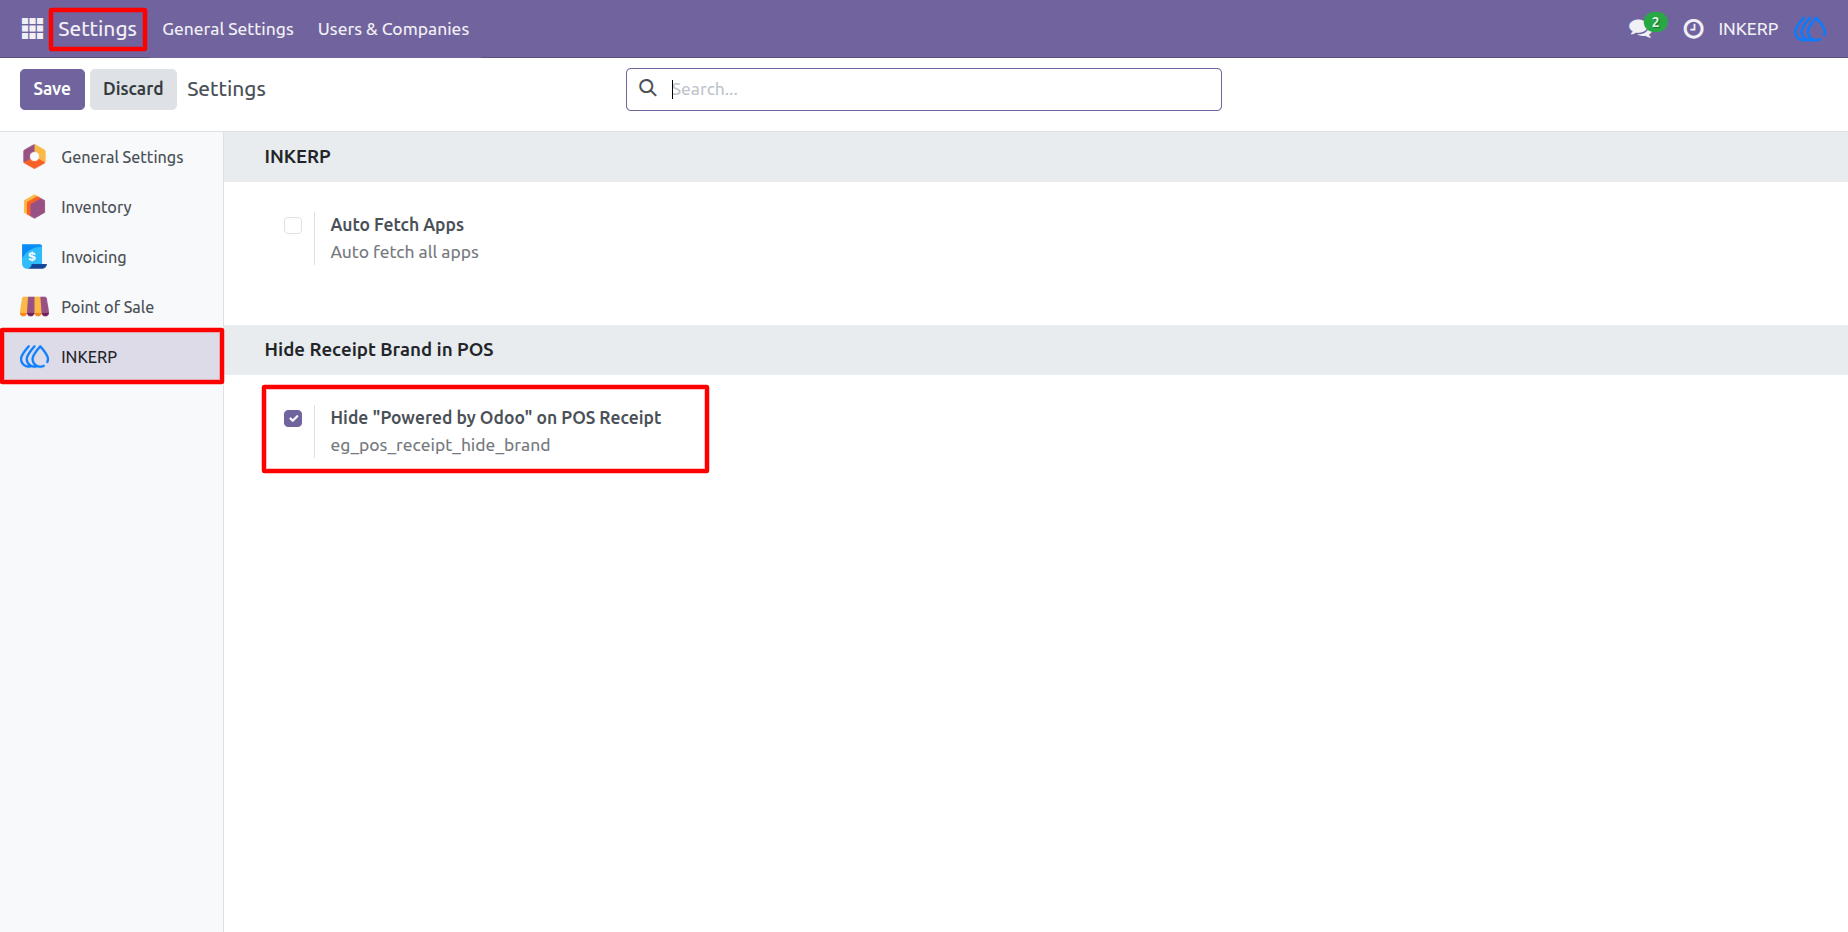The height and width of the screenshot is (932, 1848).
Task: Select Point of Sale in sidebar
Action: pyautogui.click(x=112, y=307)
